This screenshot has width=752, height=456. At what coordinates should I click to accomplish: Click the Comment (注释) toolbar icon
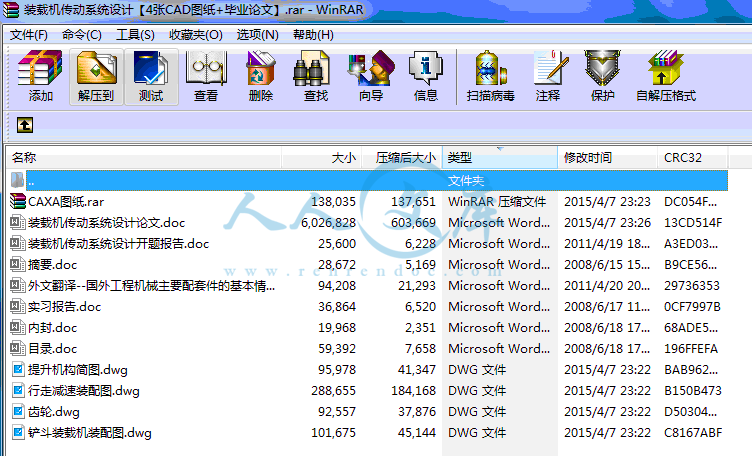click(x=550, y=68)
